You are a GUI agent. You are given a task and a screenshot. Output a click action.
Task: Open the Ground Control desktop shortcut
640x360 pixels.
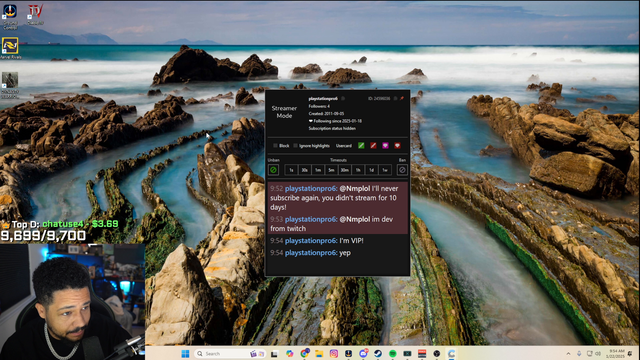coord(10,16)
